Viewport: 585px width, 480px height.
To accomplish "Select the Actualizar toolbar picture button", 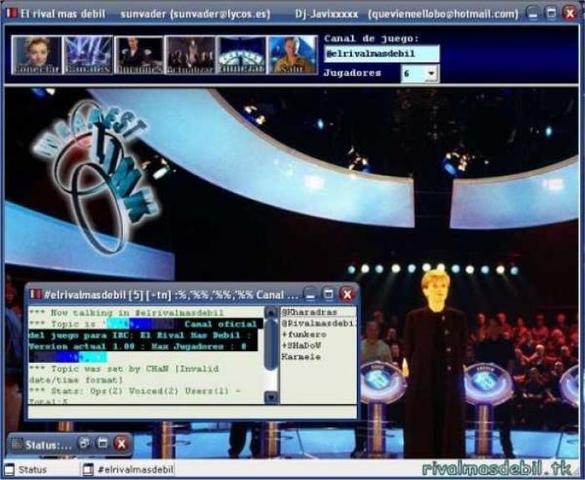I will click(191, 55).
